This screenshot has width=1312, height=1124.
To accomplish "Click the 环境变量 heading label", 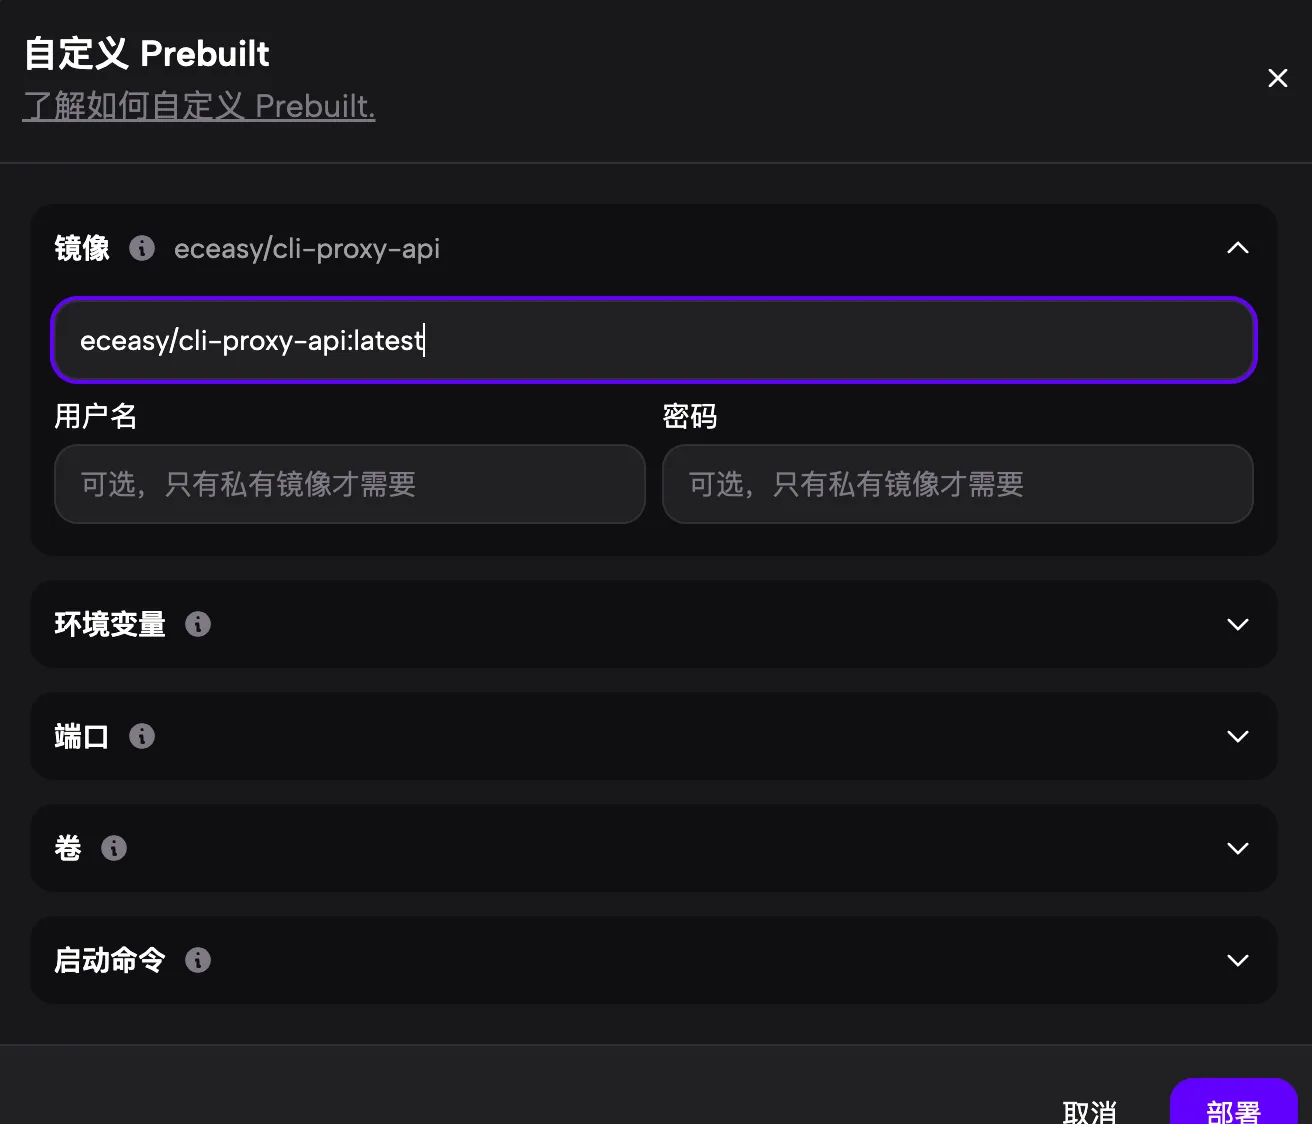I will 110,624.
